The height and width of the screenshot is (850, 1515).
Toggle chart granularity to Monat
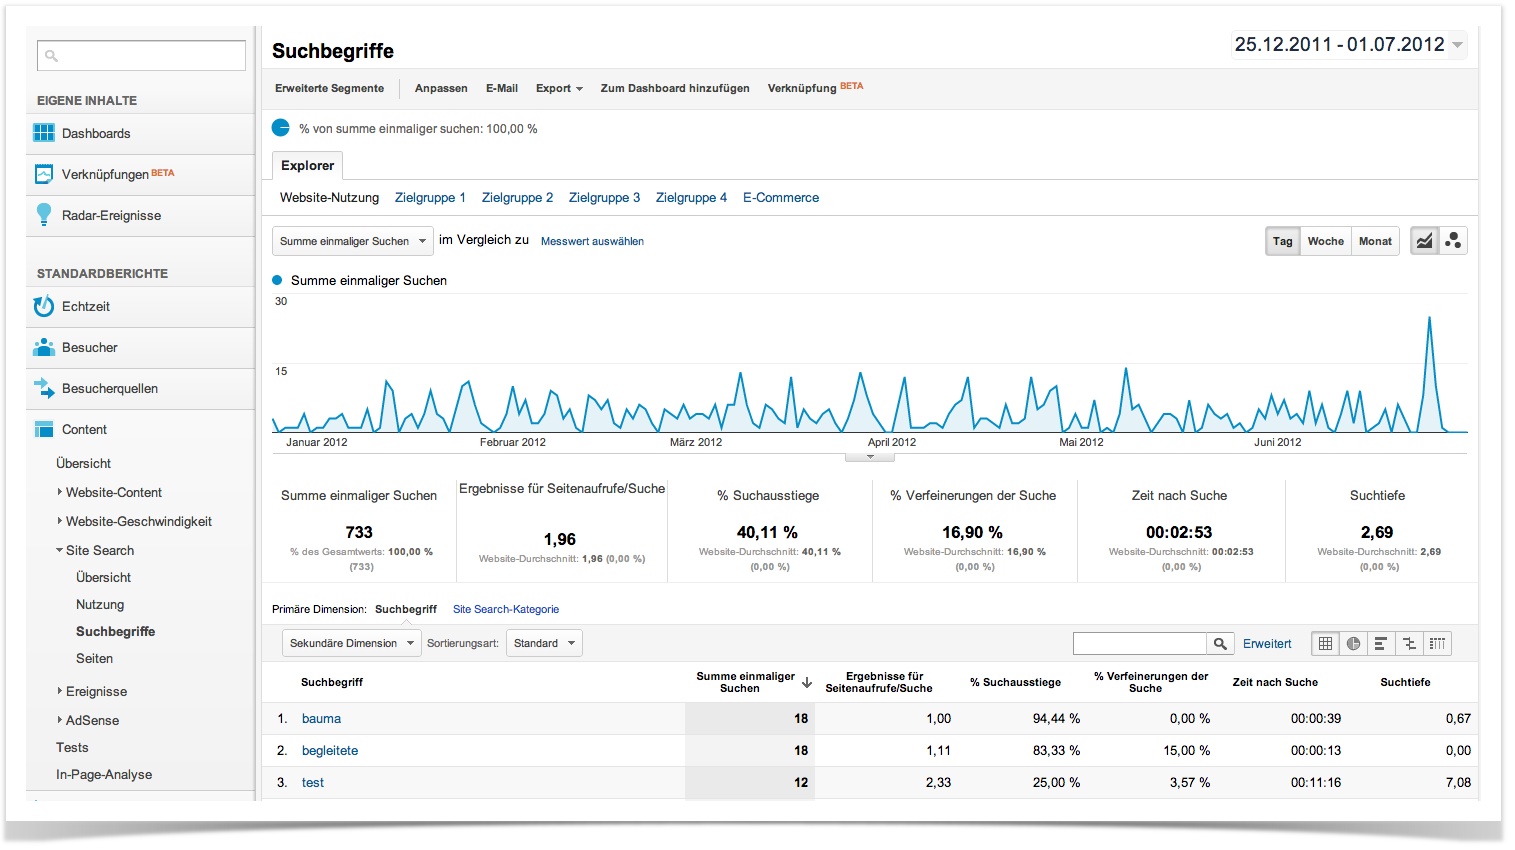coord(1375,241)
